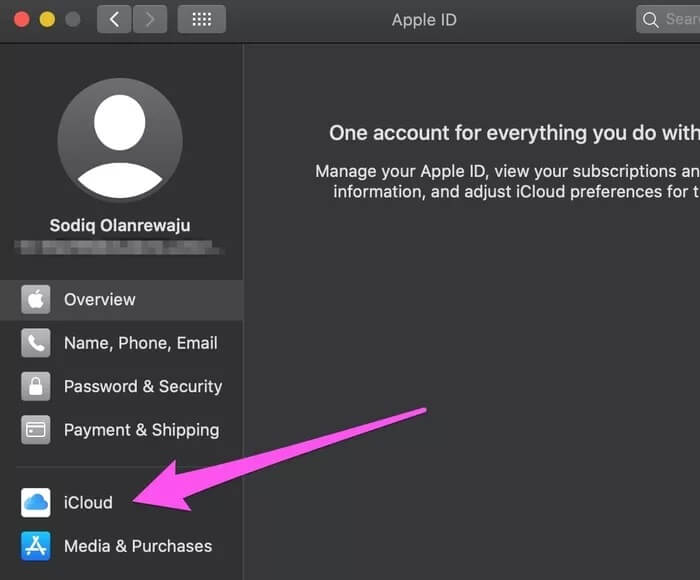Show all preferences grid button
Viewport: 700px width, 580px height.
pos(202,20)
